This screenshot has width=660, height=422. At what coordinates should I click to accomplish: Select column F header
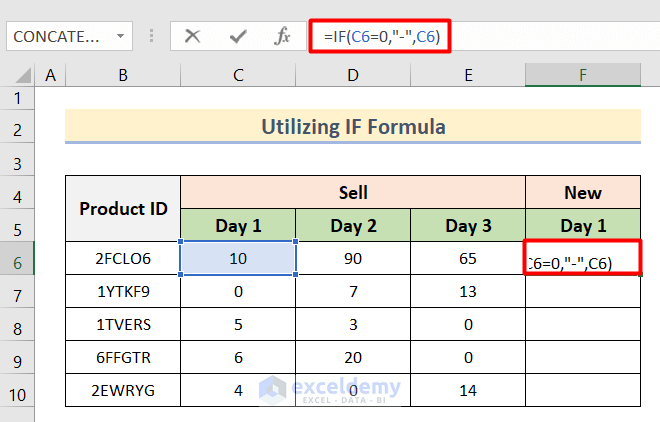coord(582,75)
